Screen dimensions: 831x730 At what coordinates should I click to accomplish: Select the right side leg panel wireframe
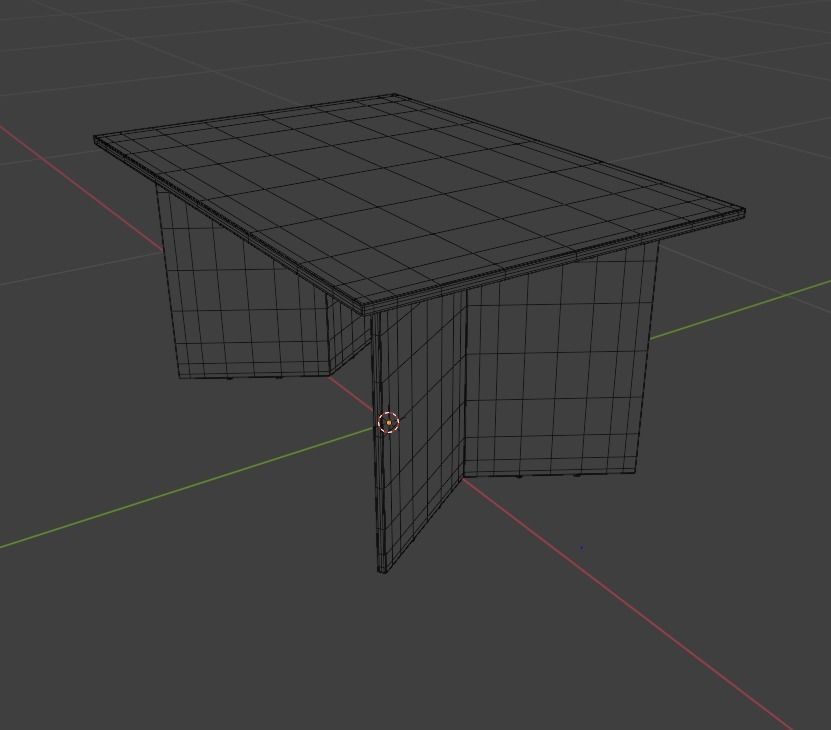click(561, 360)
